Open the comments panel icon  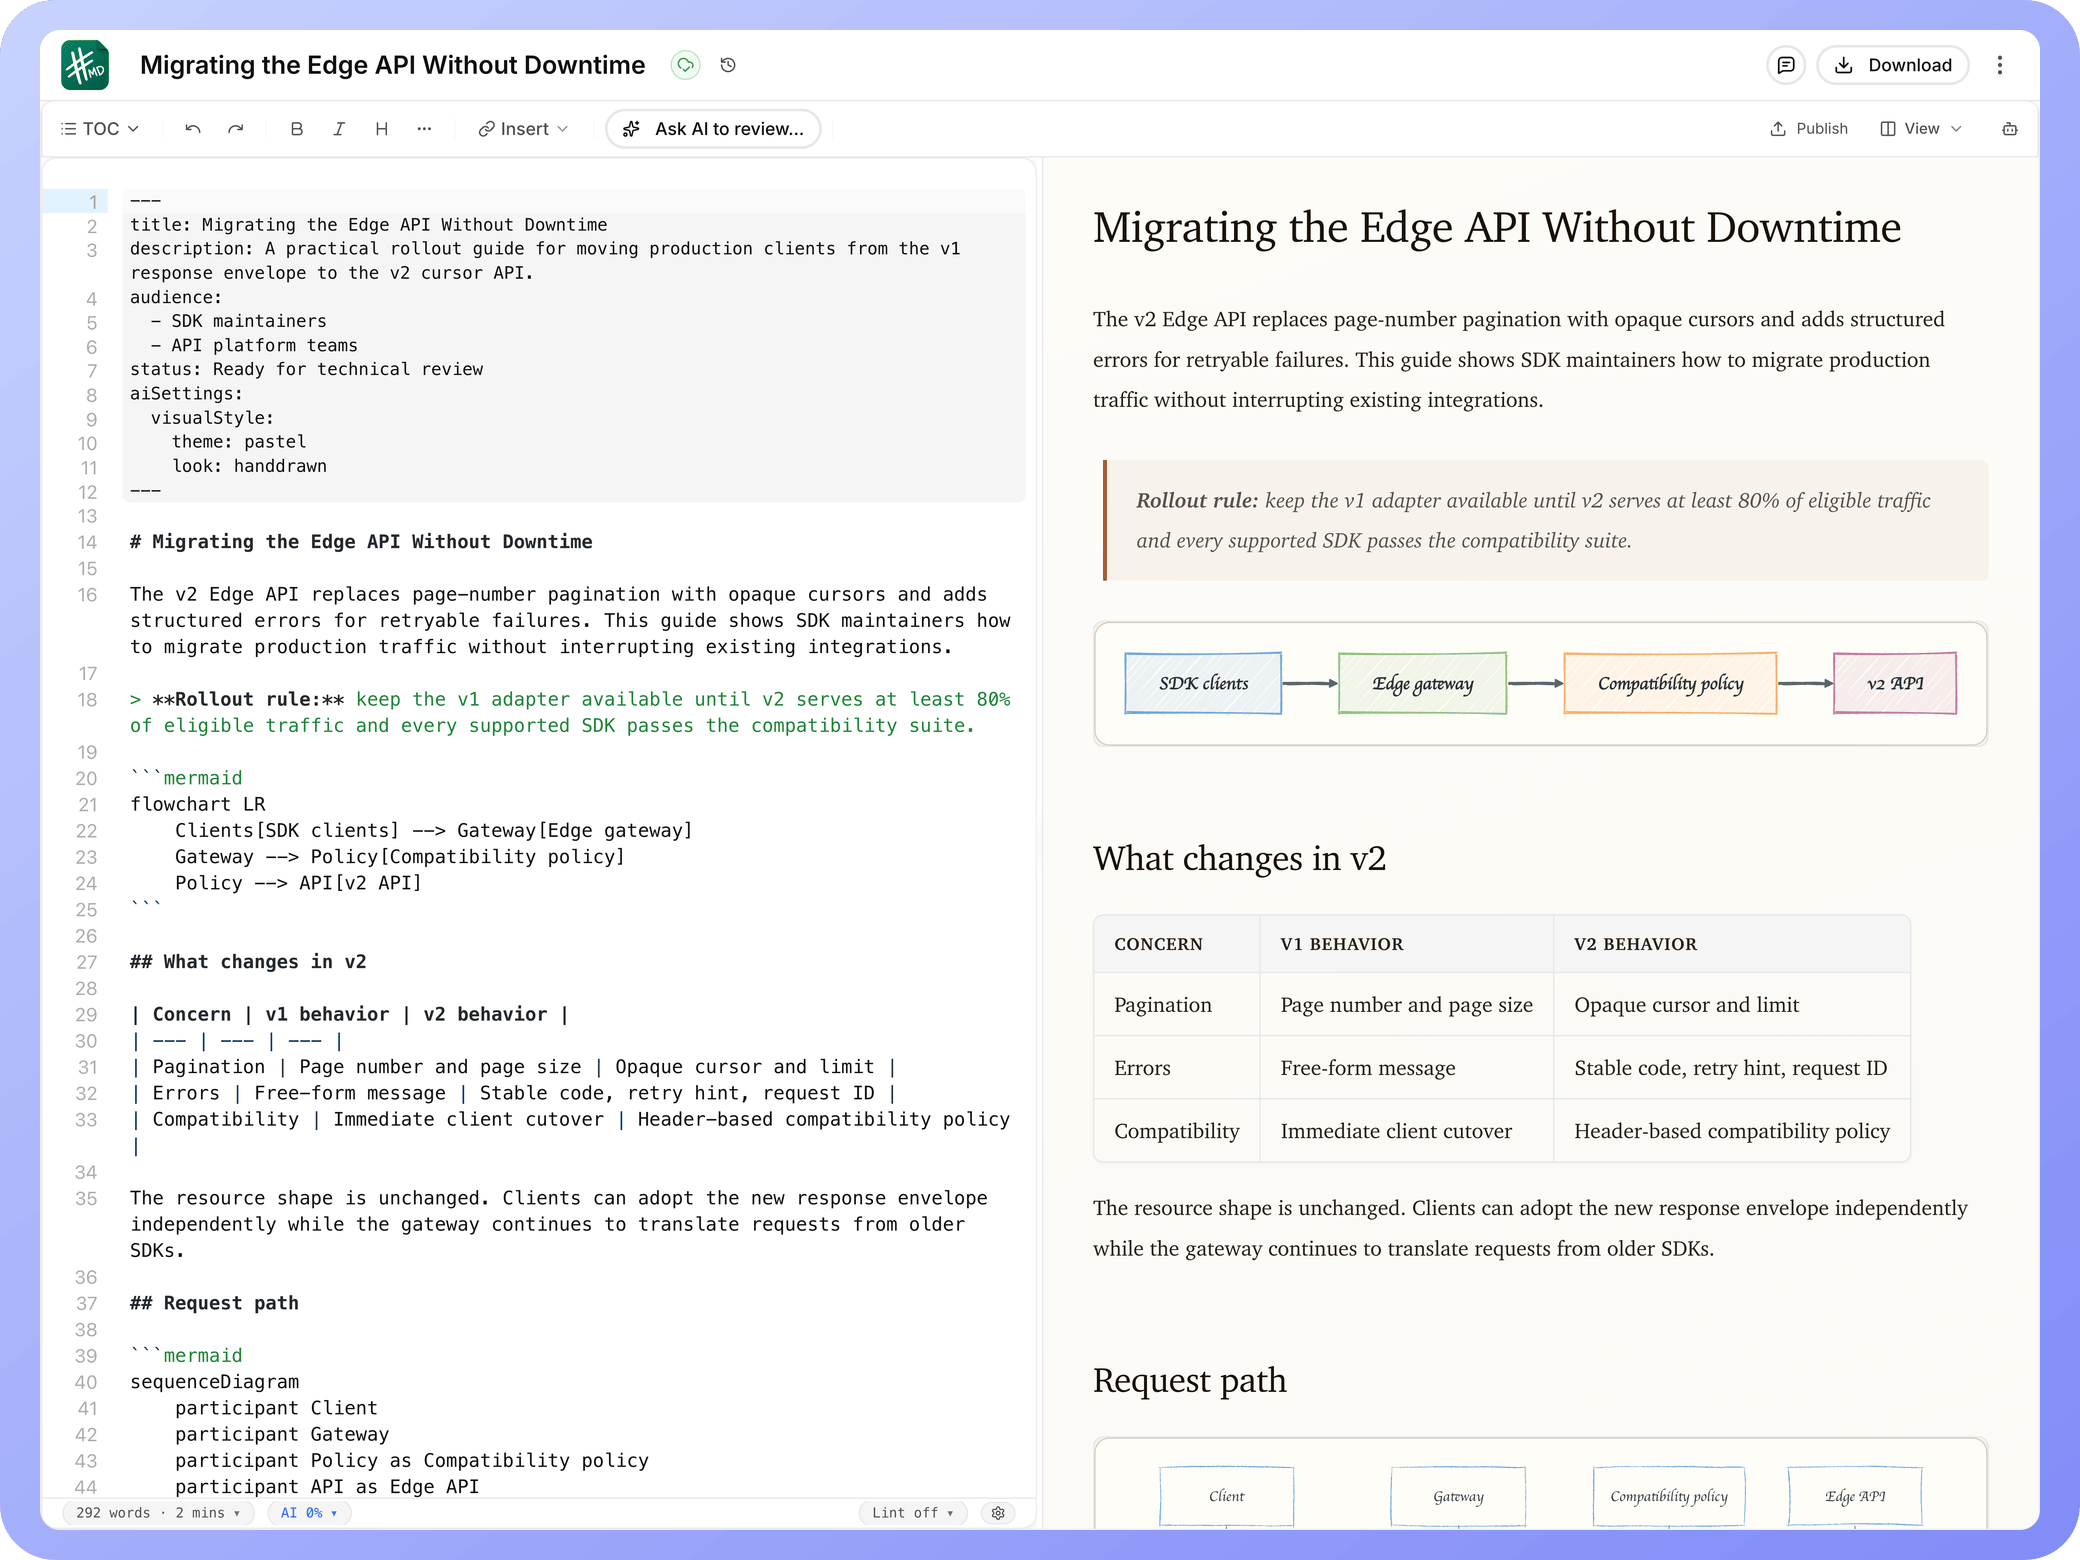point(1786,65)
